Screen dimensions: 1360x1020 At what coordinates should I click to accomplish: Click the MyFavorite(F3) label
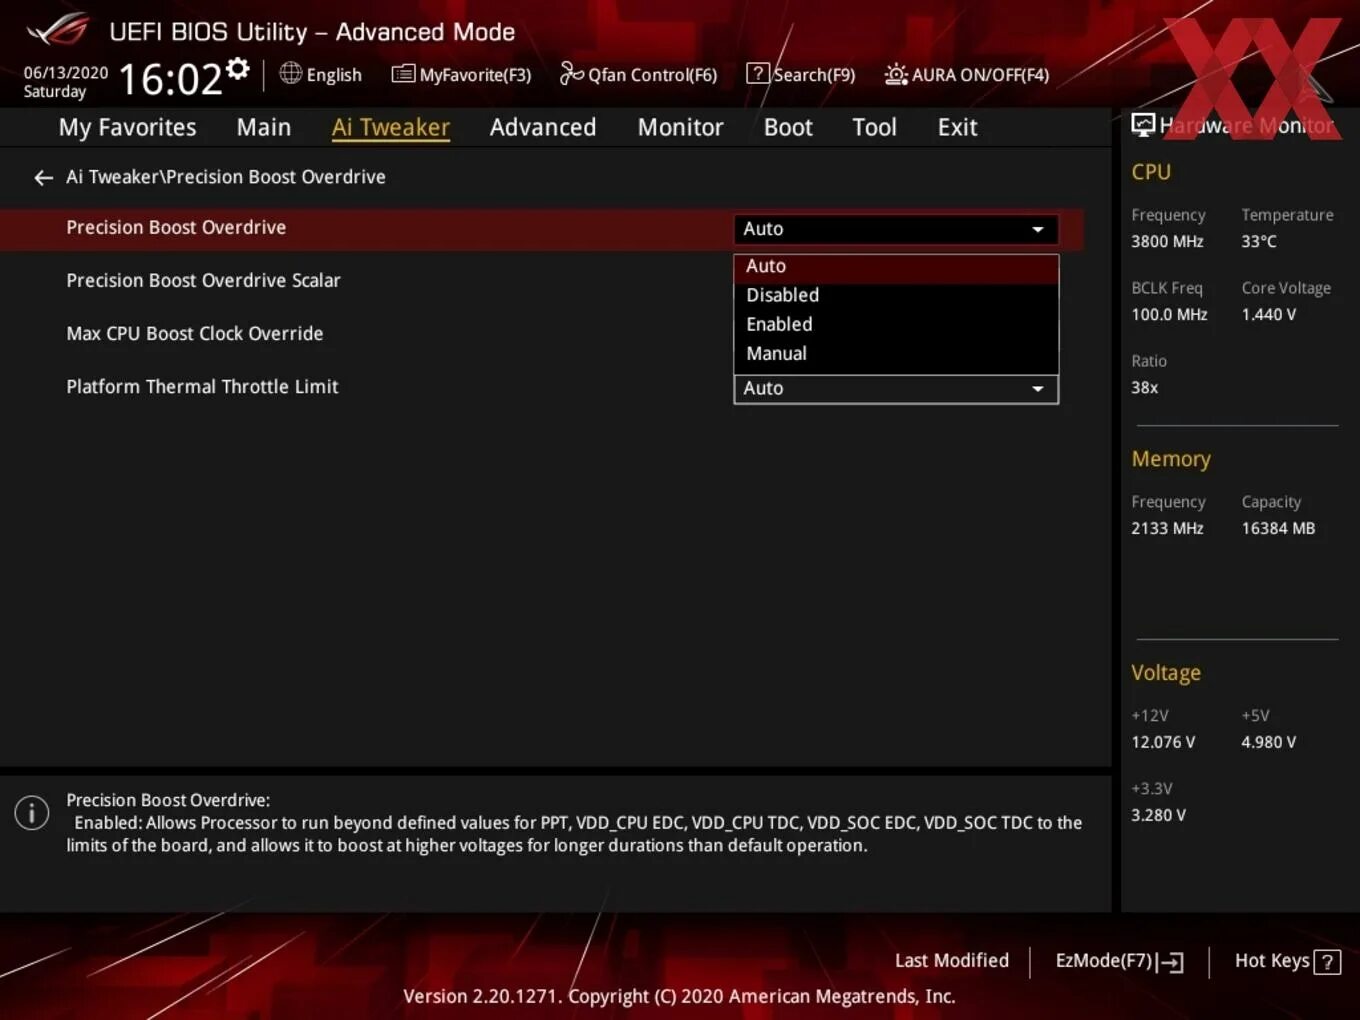click(475, 75)
